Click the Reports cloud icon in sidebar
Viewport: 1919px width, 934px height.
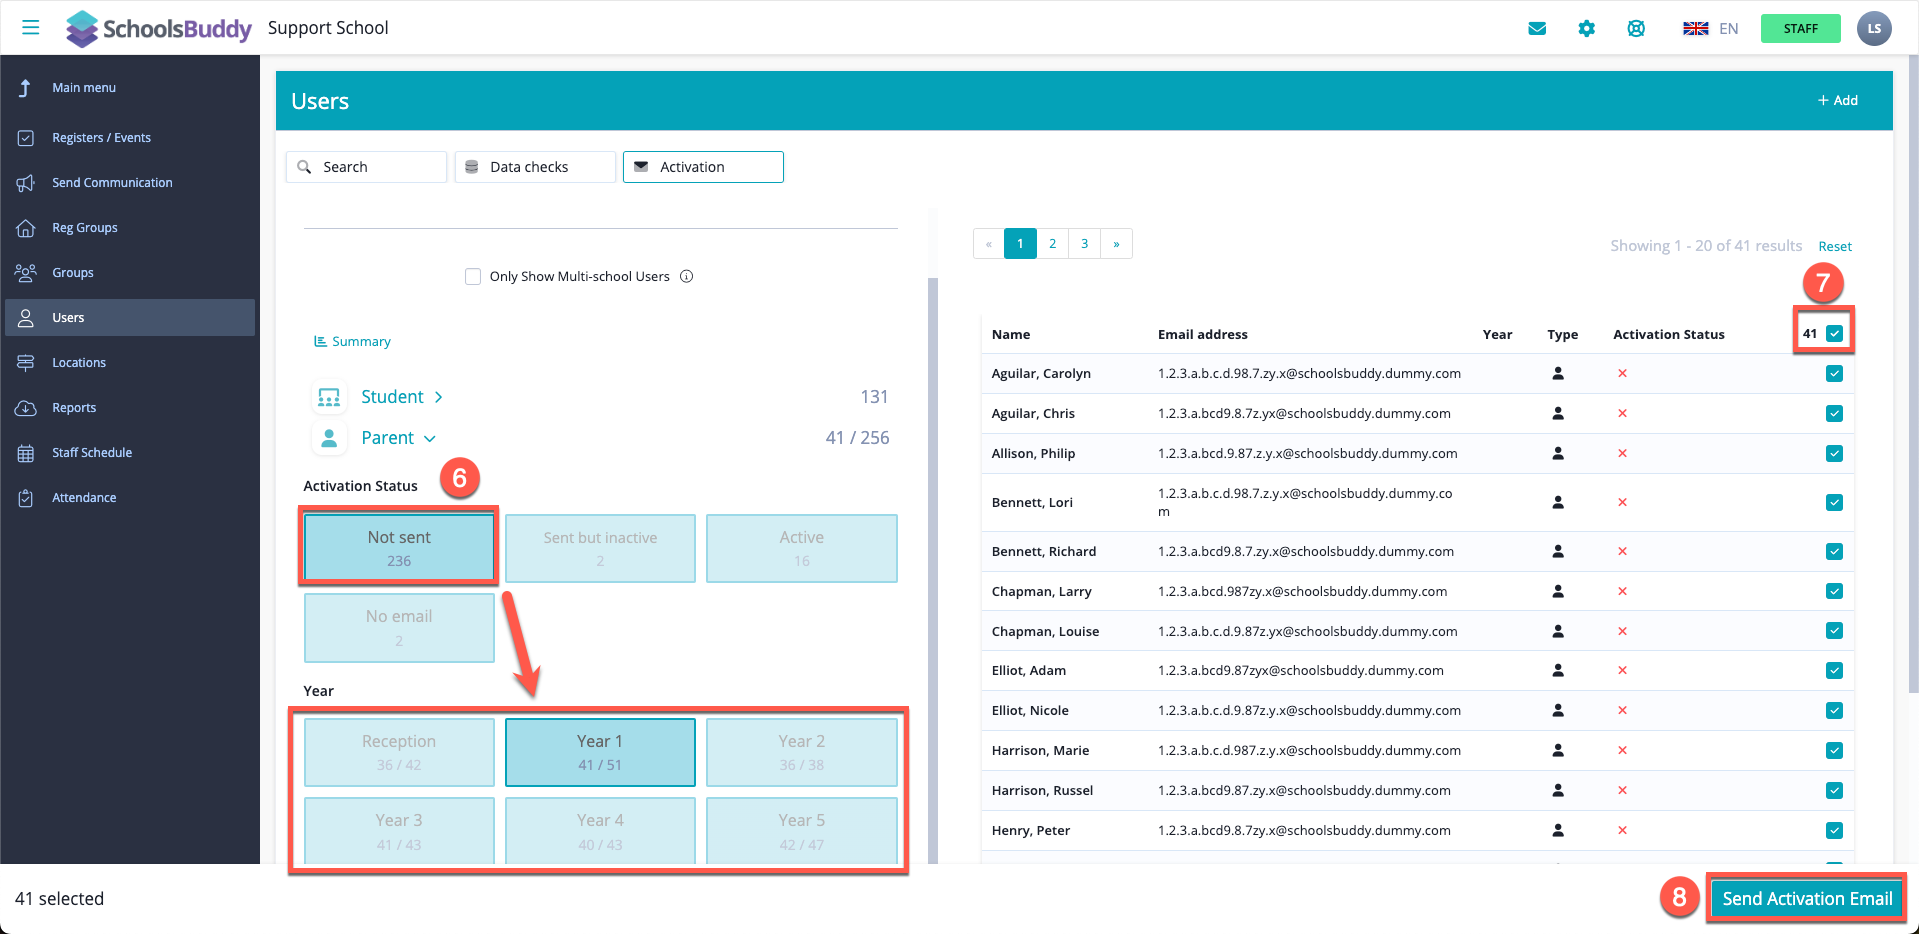[26, 408]
